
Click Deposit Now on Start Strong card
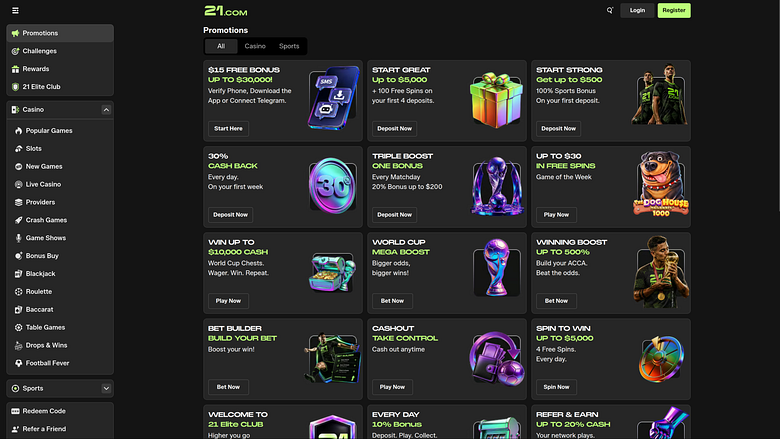[559, 129]
